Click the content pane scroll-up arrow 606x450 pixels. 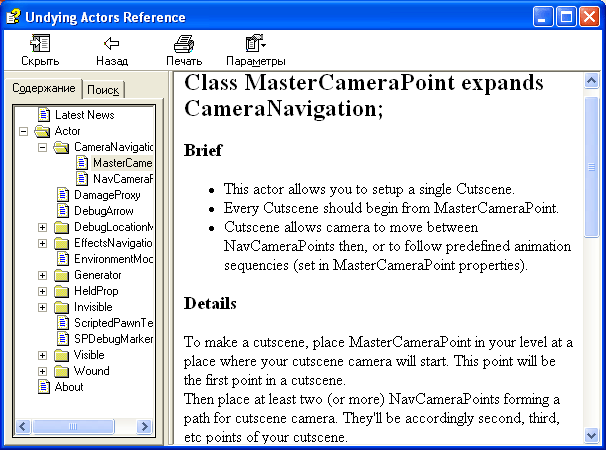(x=591, y=81)
